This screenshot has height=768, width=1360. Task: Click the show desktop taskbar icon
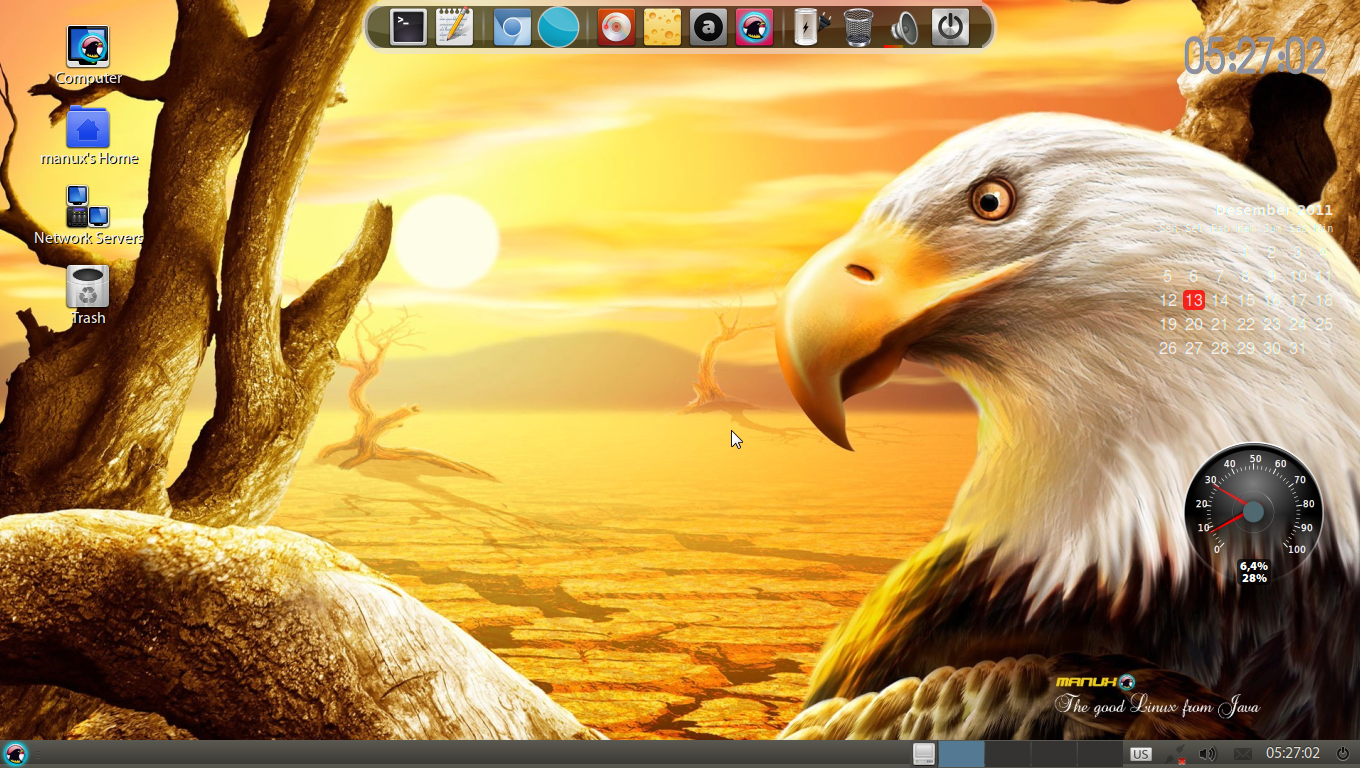(x=924, y=754)
